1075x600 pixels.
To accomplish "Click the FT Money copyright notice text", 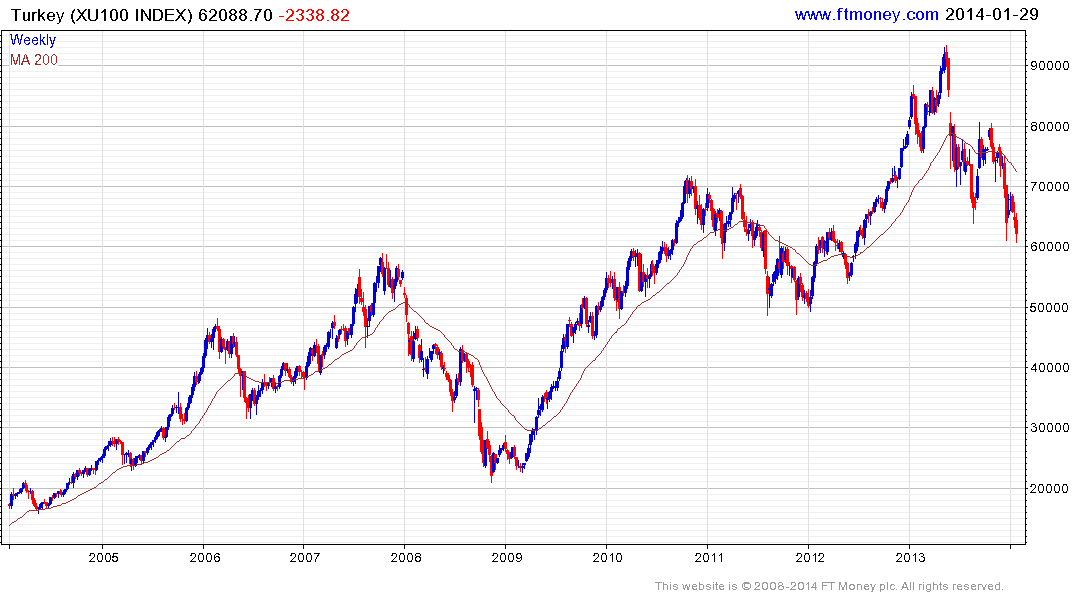I will tap(829, 586).
